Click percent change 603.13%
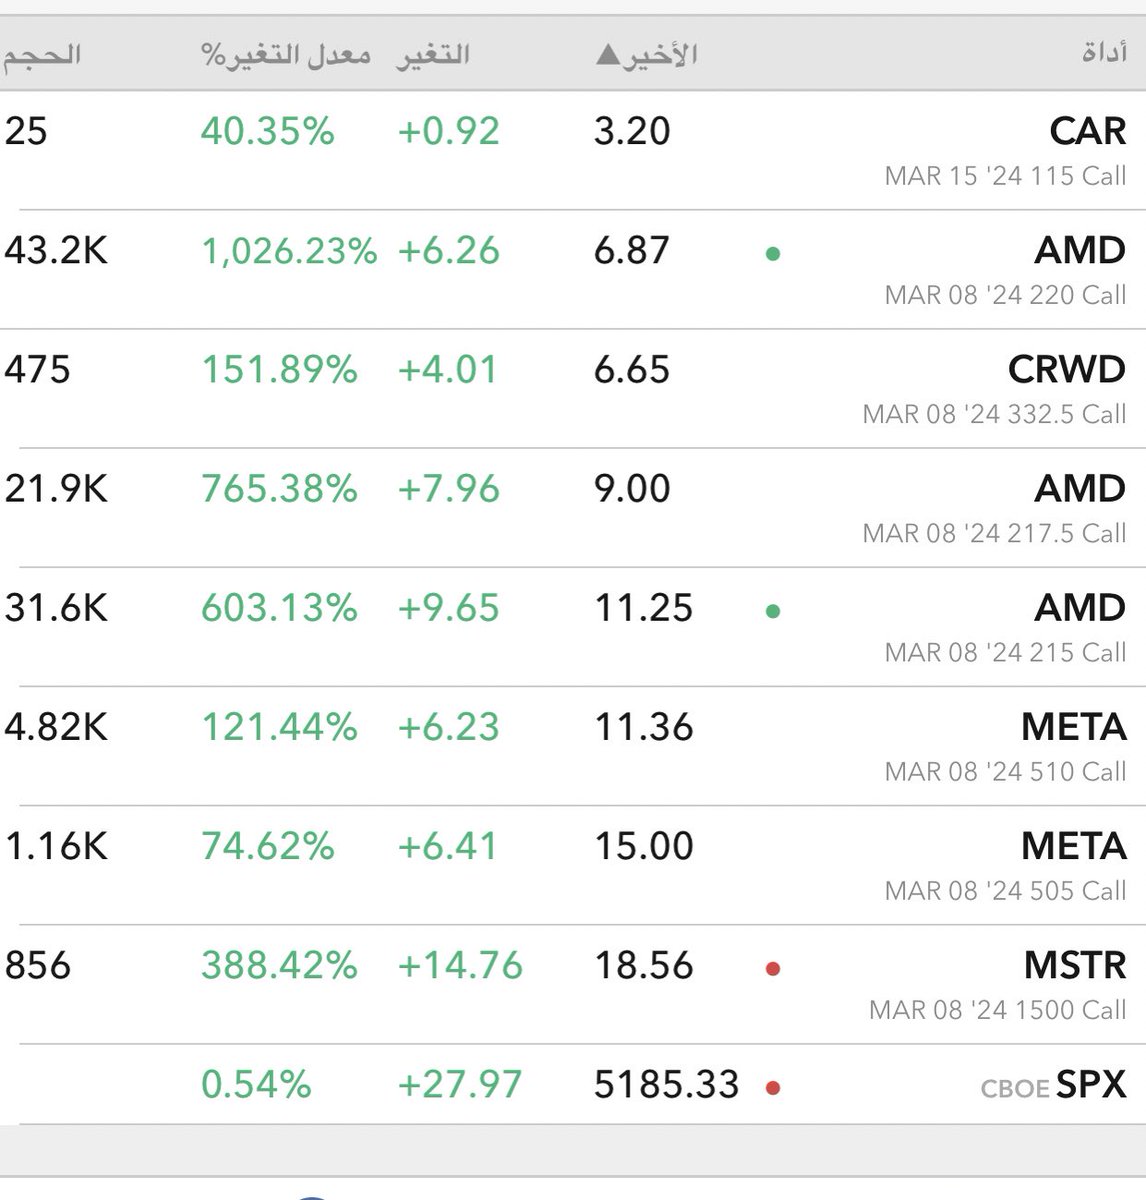The width and height of the screenshot is (1146, 1200). (x=280, y=607)
